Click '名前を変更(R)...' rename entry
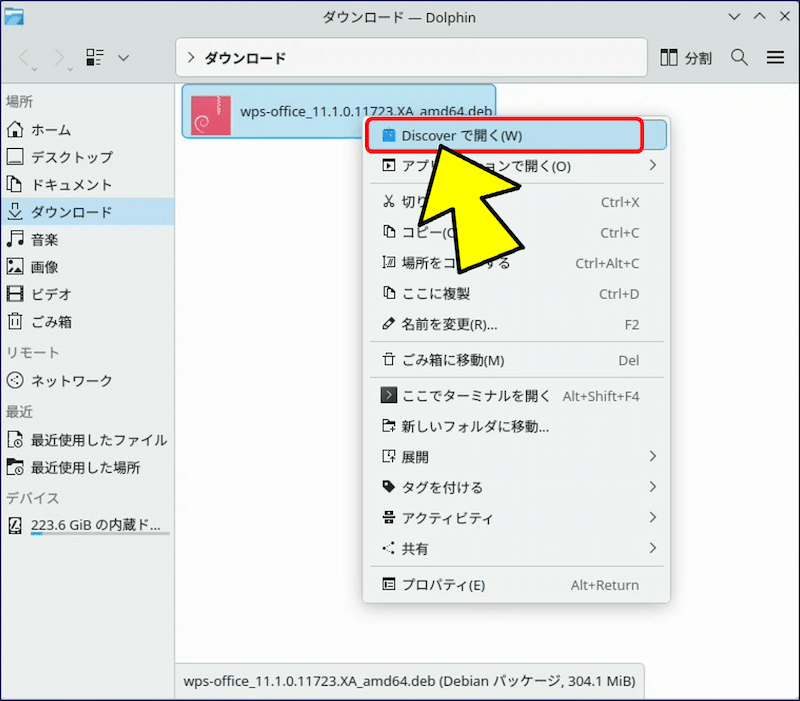This screenshot has height=701, width=800. click(x=449, y=325)
